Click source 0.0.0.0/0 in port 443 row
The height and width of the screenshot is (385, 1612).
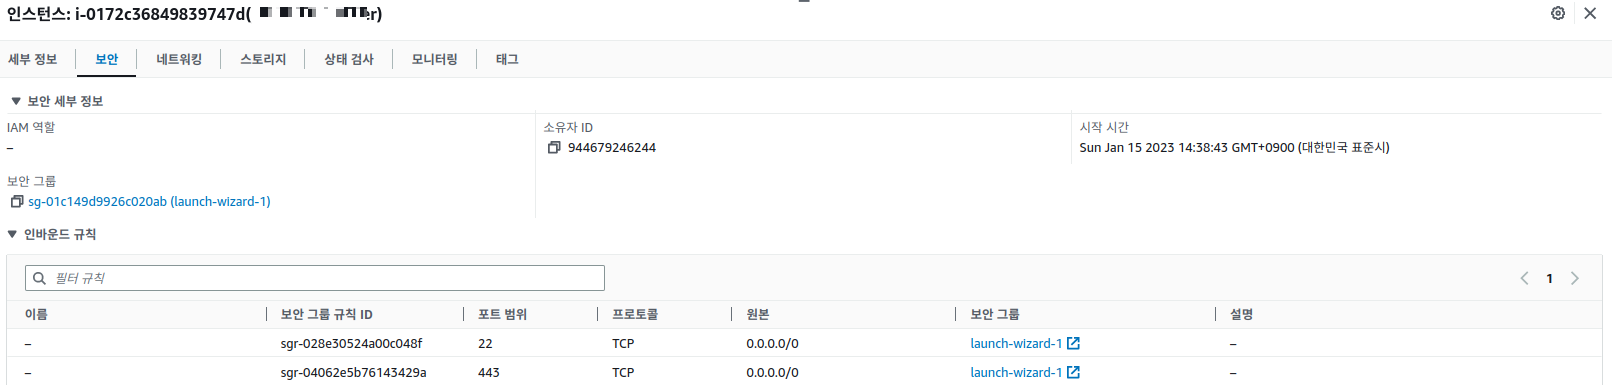(x=772, y=372)
